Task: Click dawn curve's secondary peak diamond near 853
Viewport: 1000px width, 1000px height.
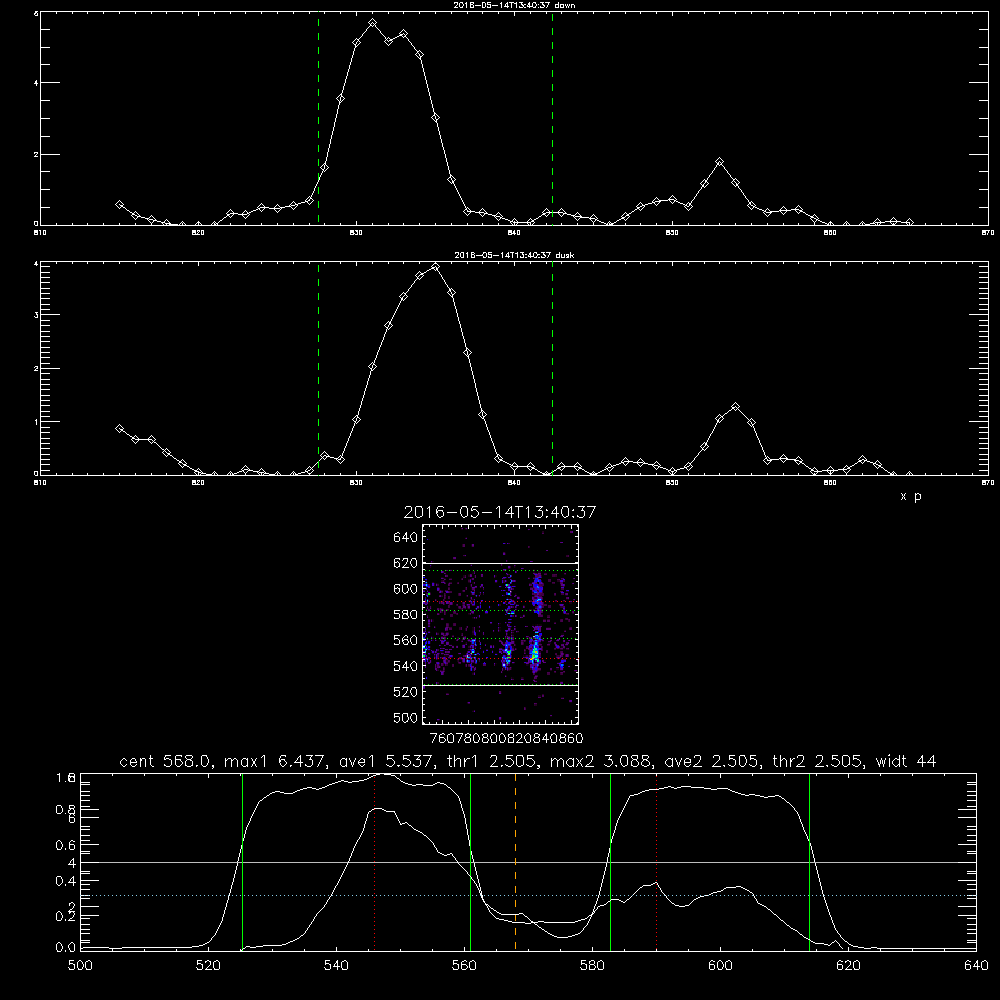Action: tap(720, 162)
